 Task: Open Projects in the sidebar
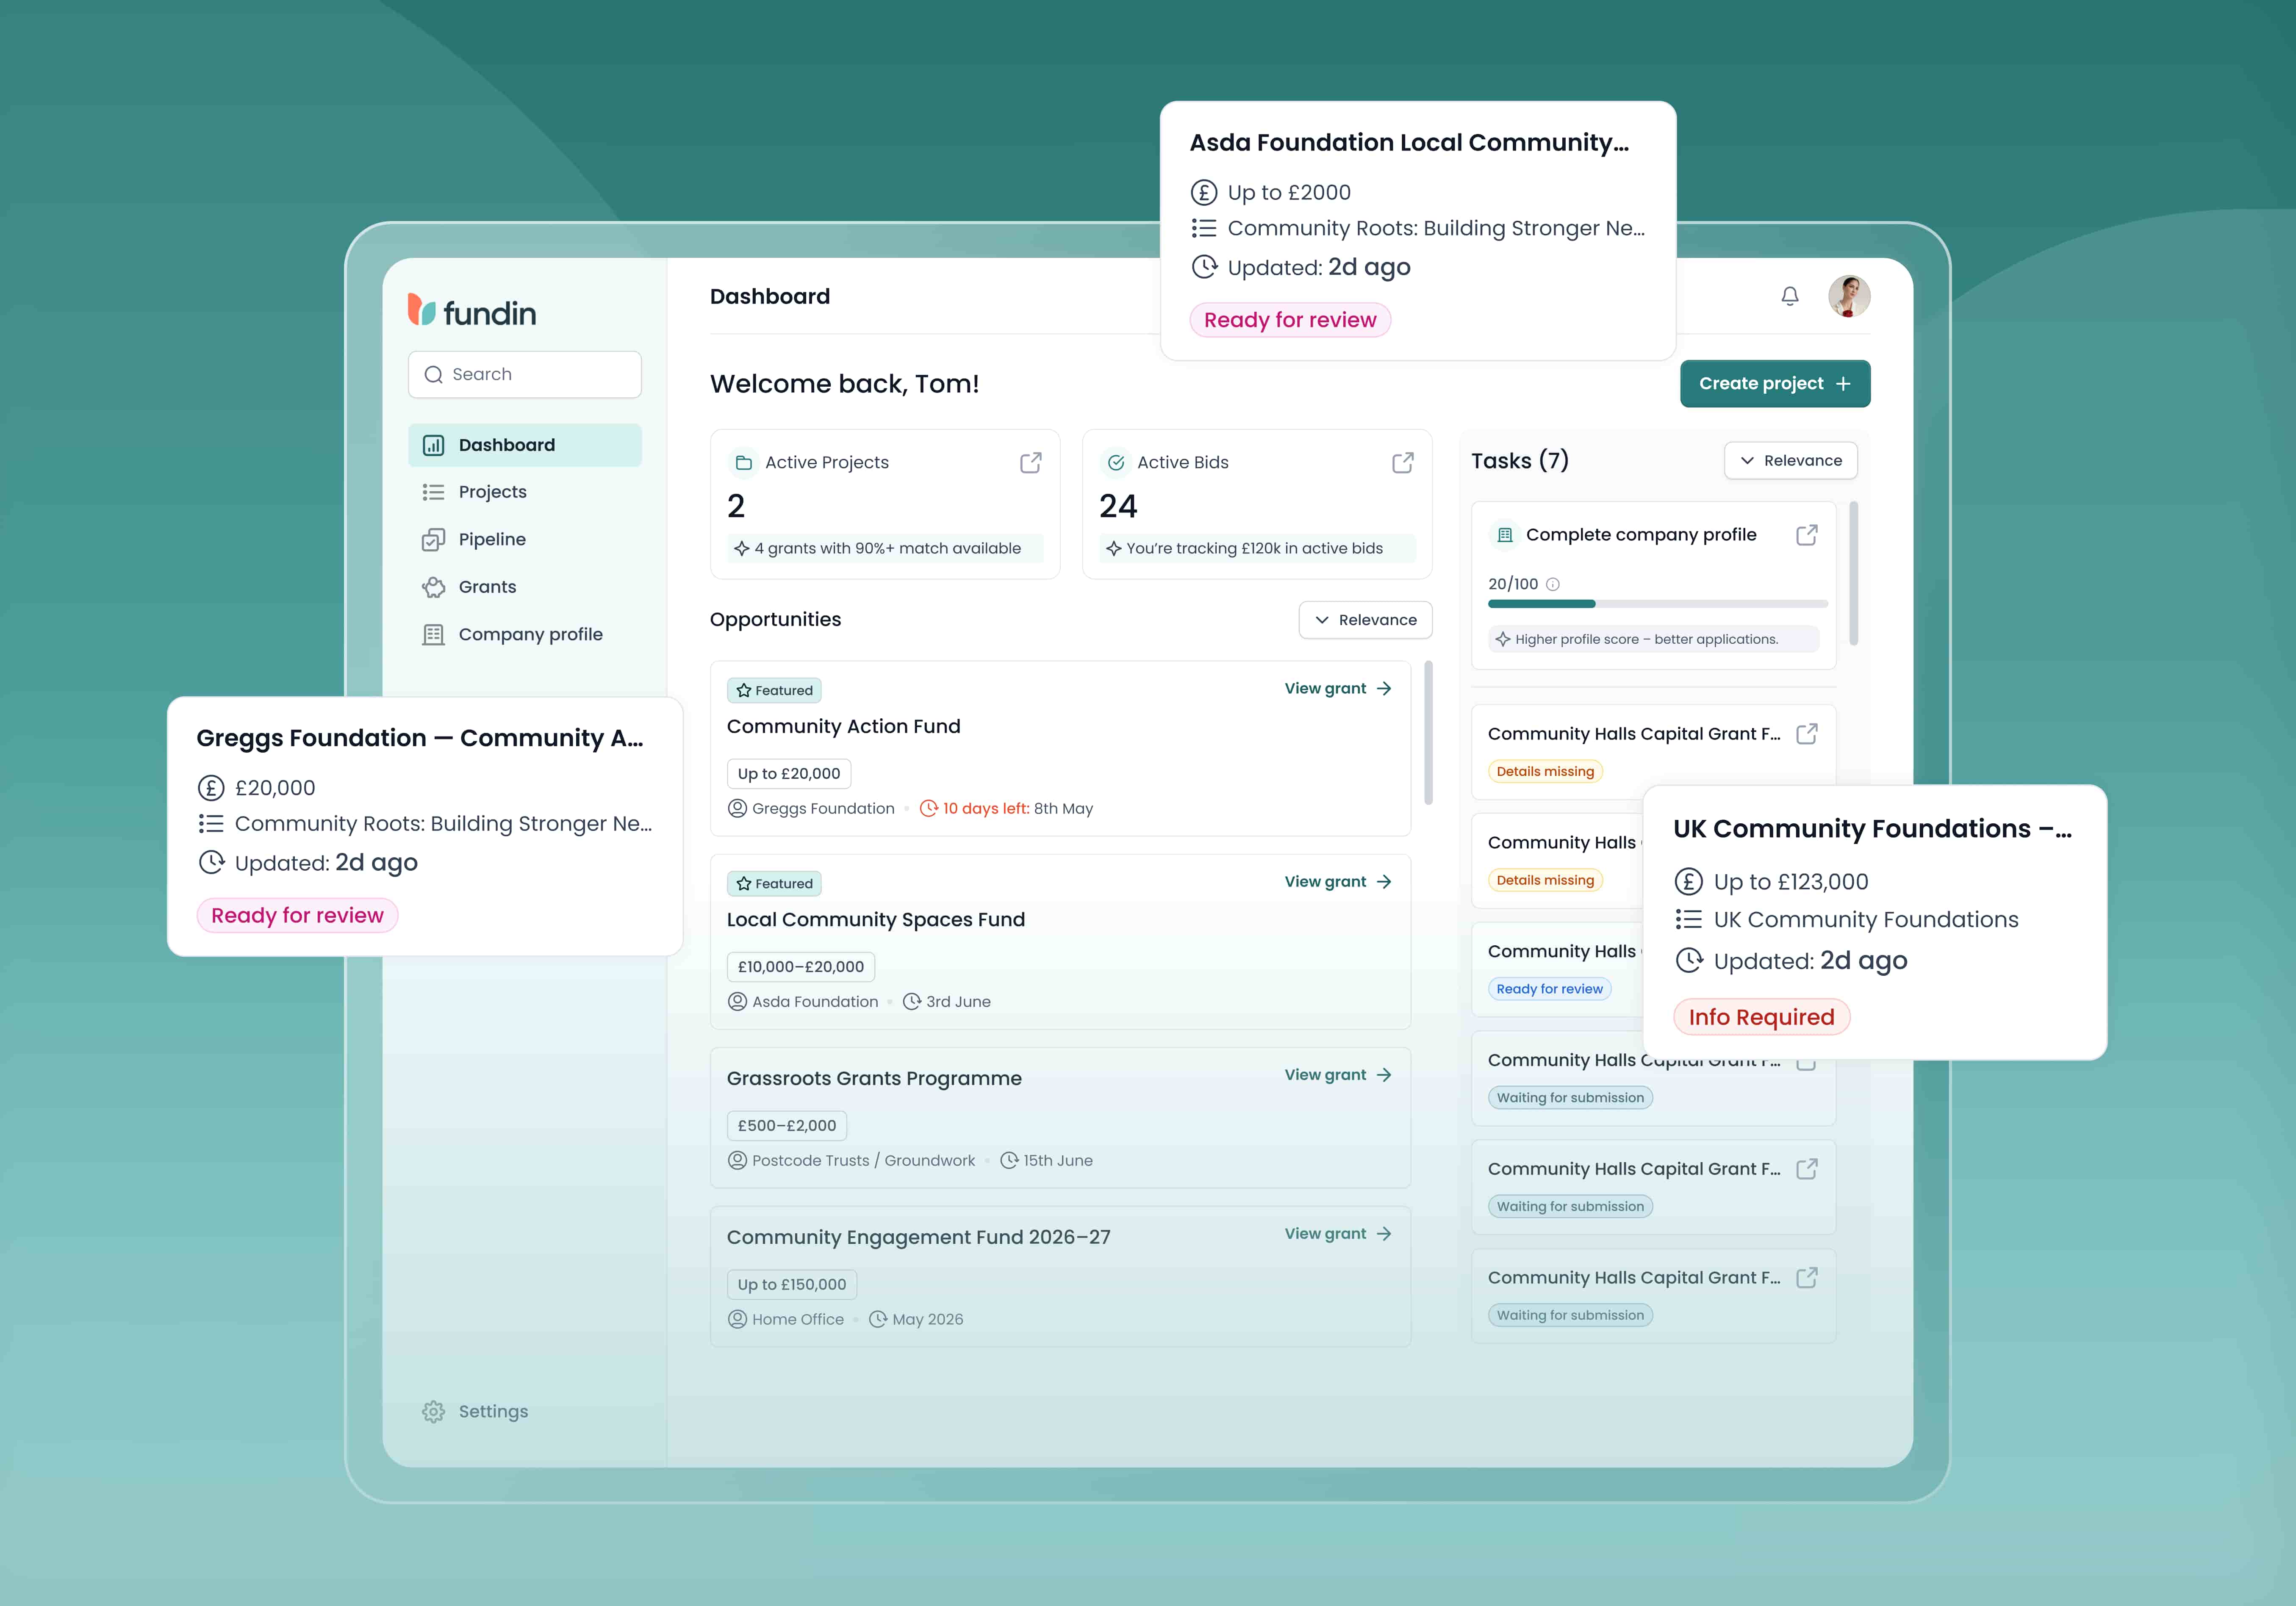tap(525, 492)
